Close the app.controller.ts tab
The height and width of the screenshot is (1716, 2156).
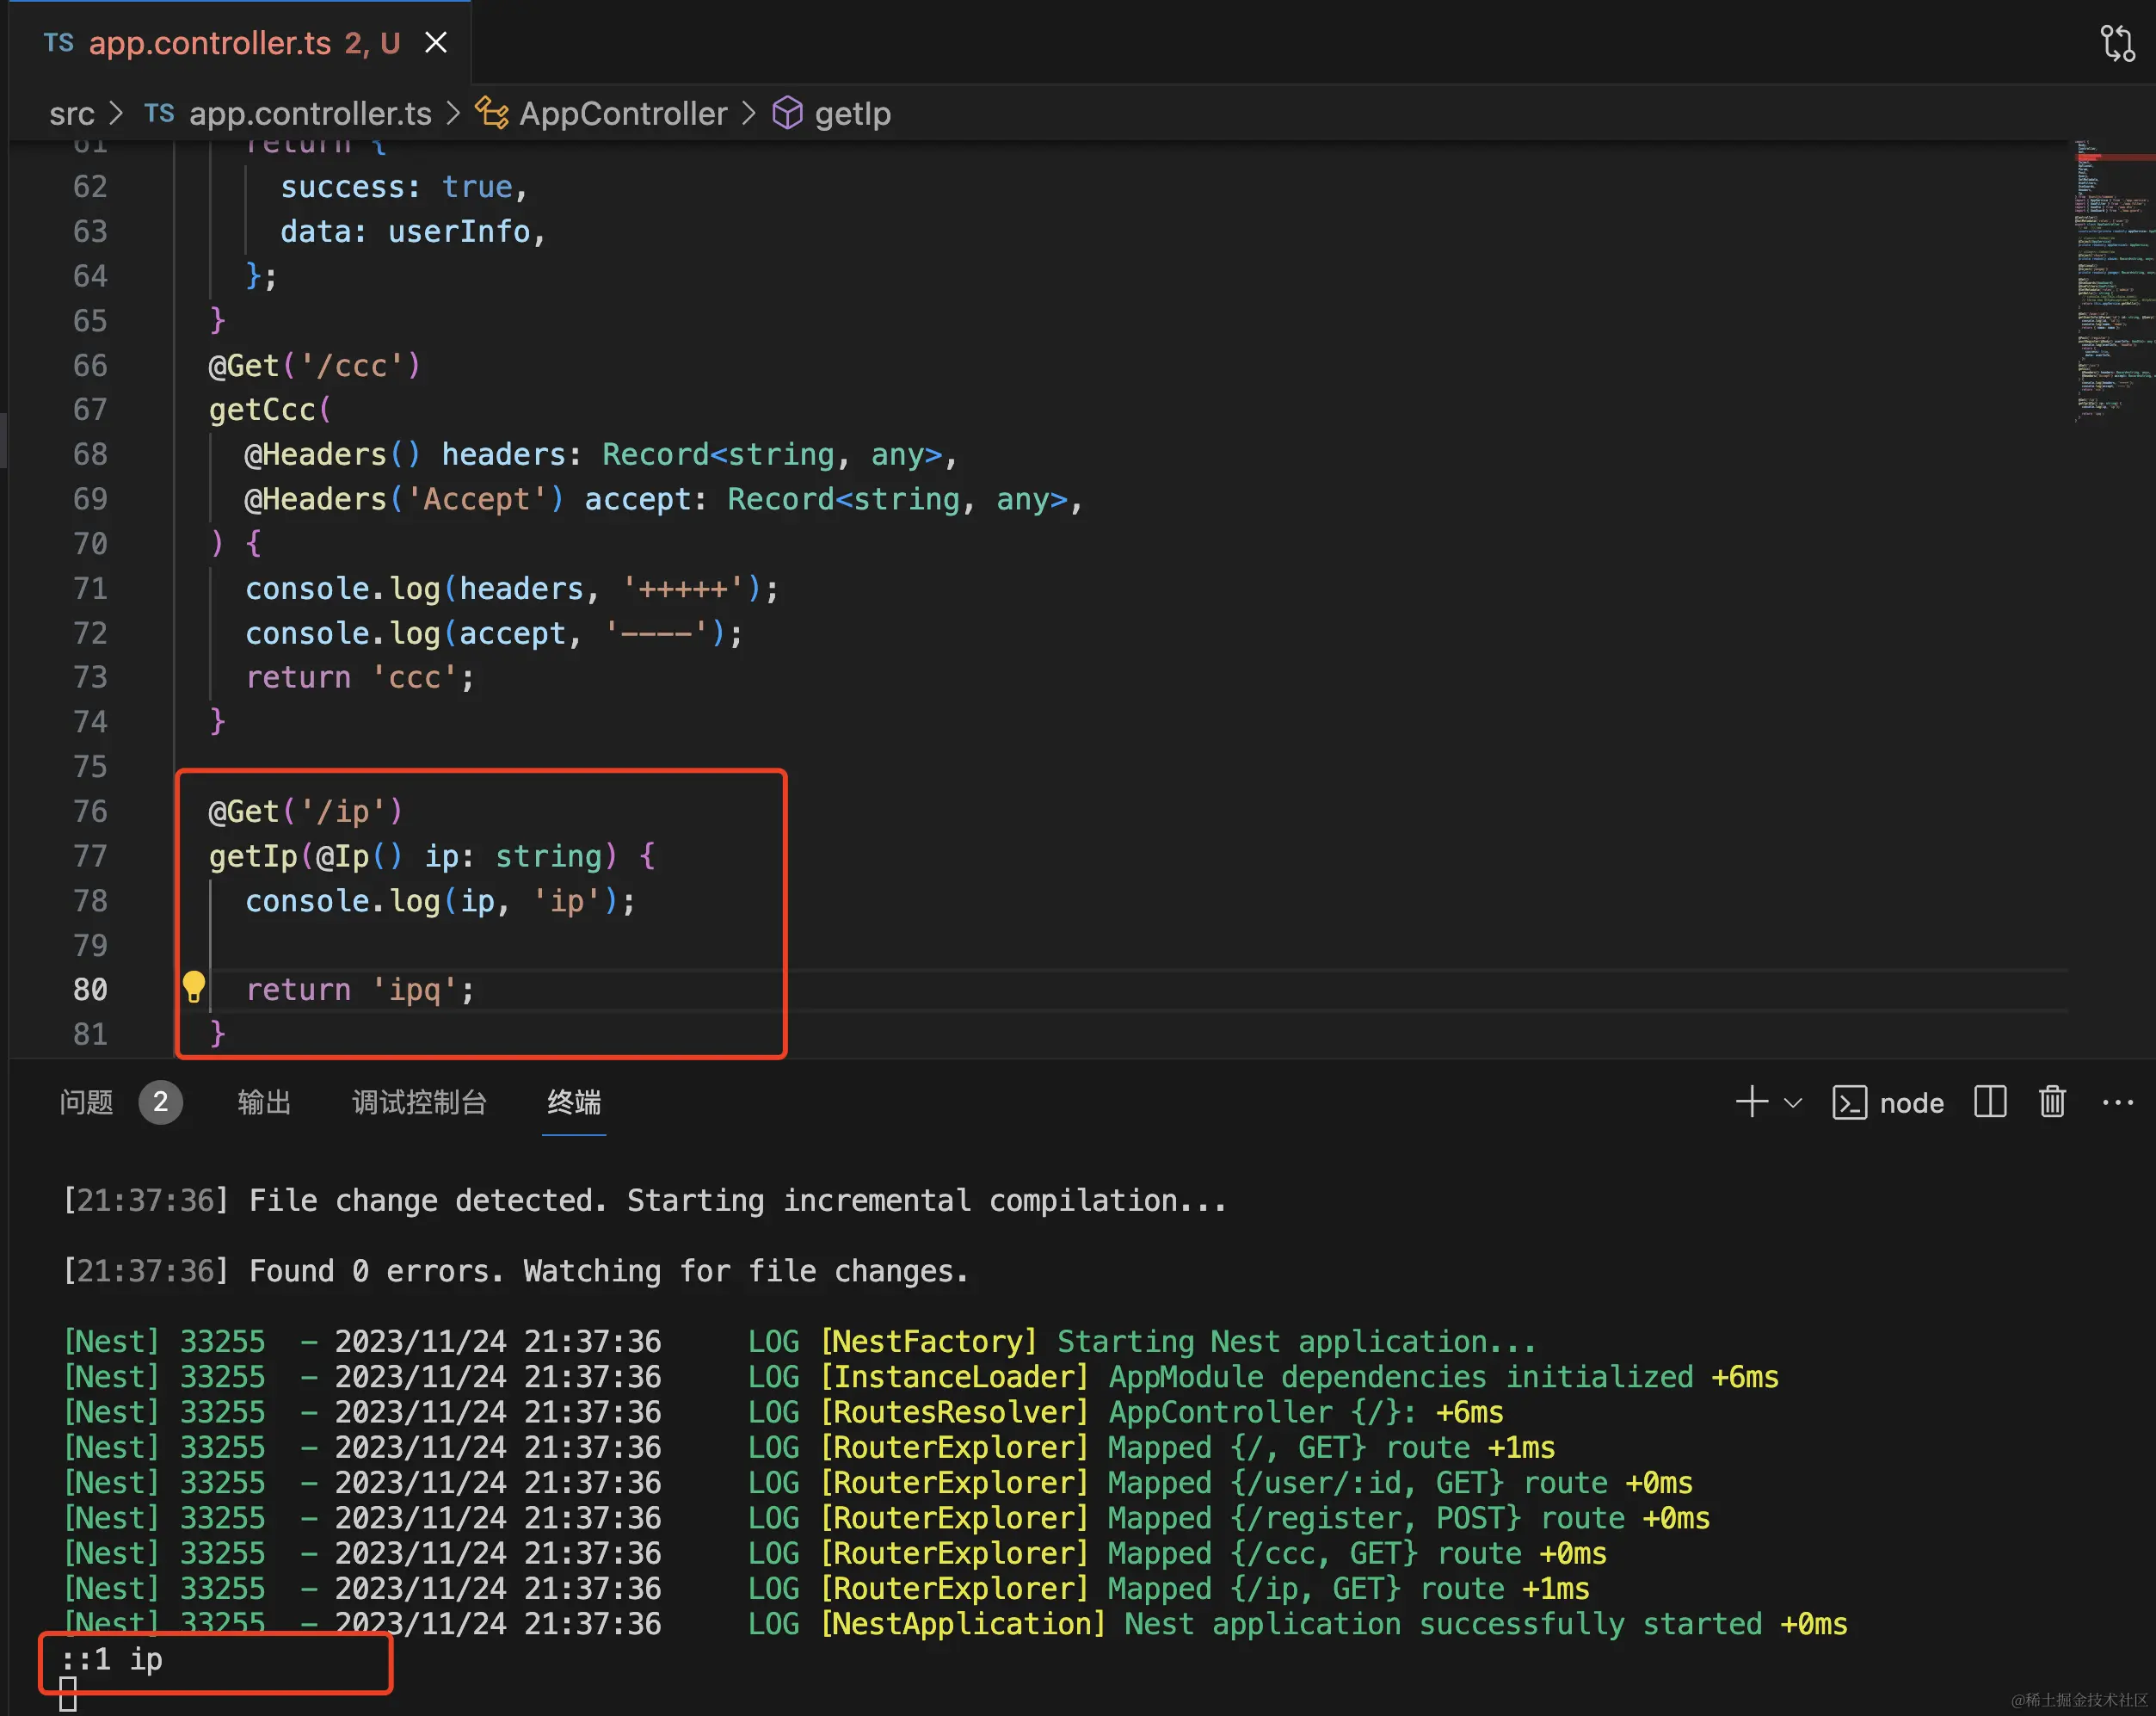(x=436, y=43)
